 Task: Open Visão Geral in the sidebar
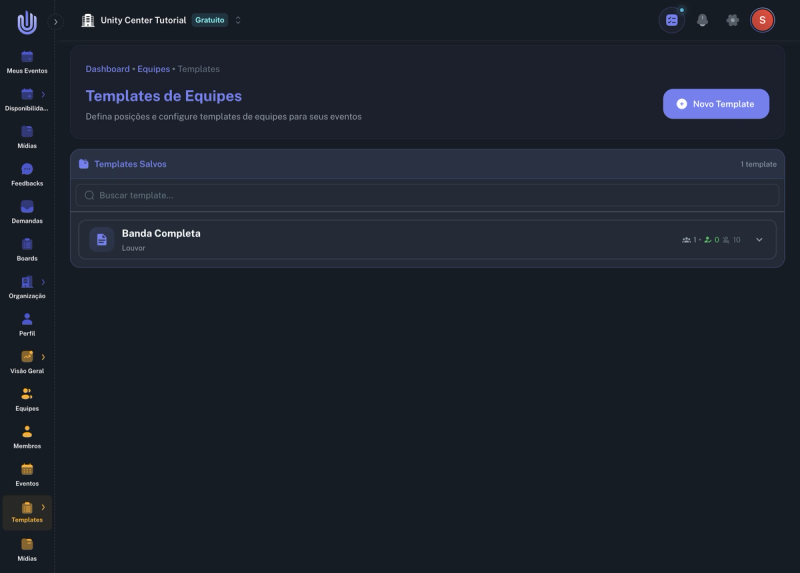pos(27,362)
